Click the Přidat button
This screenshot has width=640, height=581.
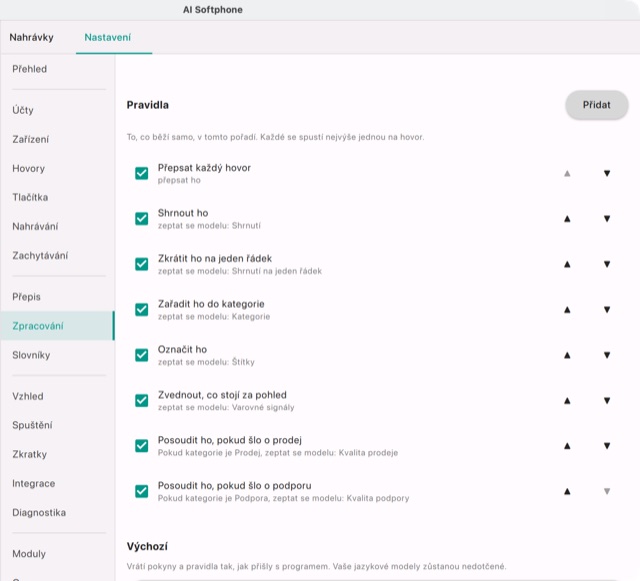(596, 105)
